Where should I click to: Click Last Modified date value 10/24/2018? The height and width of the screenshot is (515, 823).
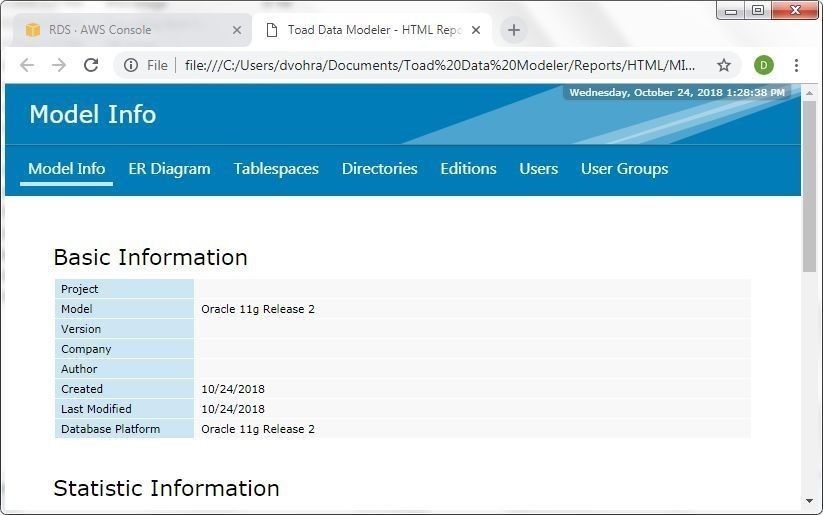coord(233,408)
